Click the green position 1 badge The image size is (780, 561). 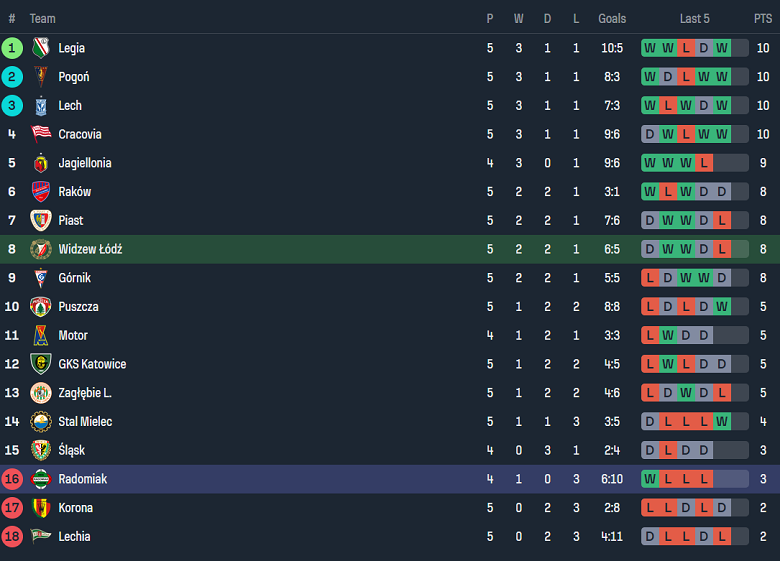click(x=12, y=48)
